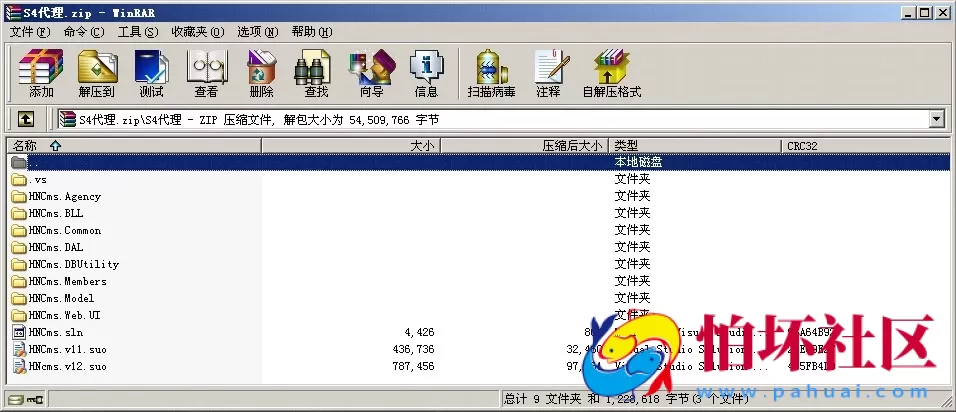Image resolution: width=956 pixels, height=412 pixels.
Task: Select the HNCms.sln file icon
Action: pos(19,332)
